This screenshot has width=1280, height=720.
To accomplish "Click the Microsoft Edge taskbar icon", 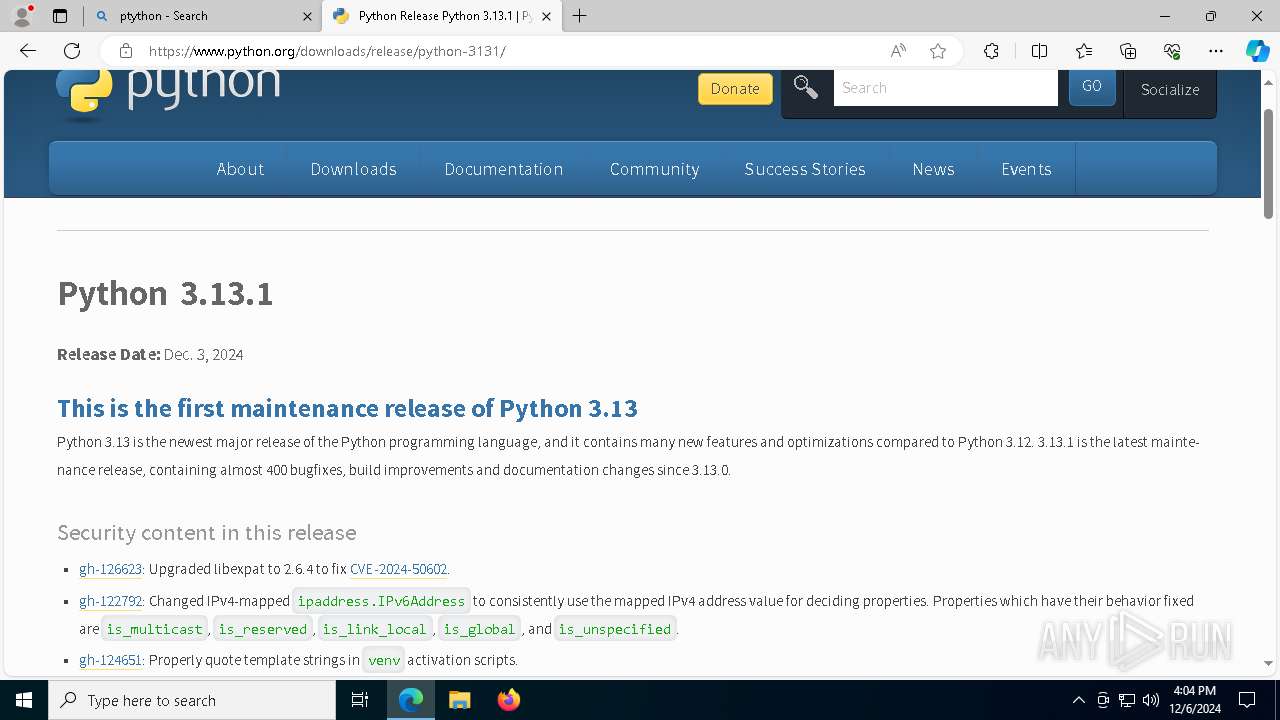I will (x=411, y=700).
